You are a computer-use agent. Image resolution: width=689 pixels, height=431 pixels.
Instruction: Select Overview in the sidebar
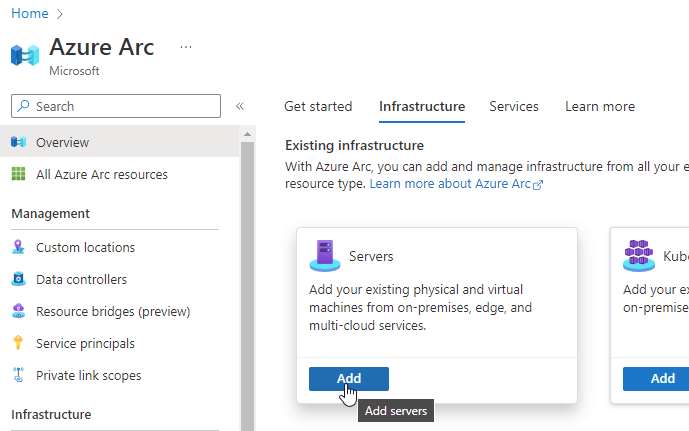click(120, 142)
